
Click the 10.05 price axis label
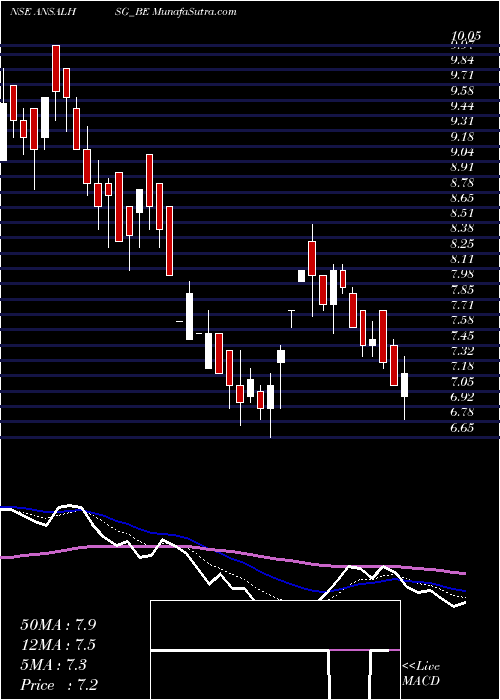tap(465, 36)
